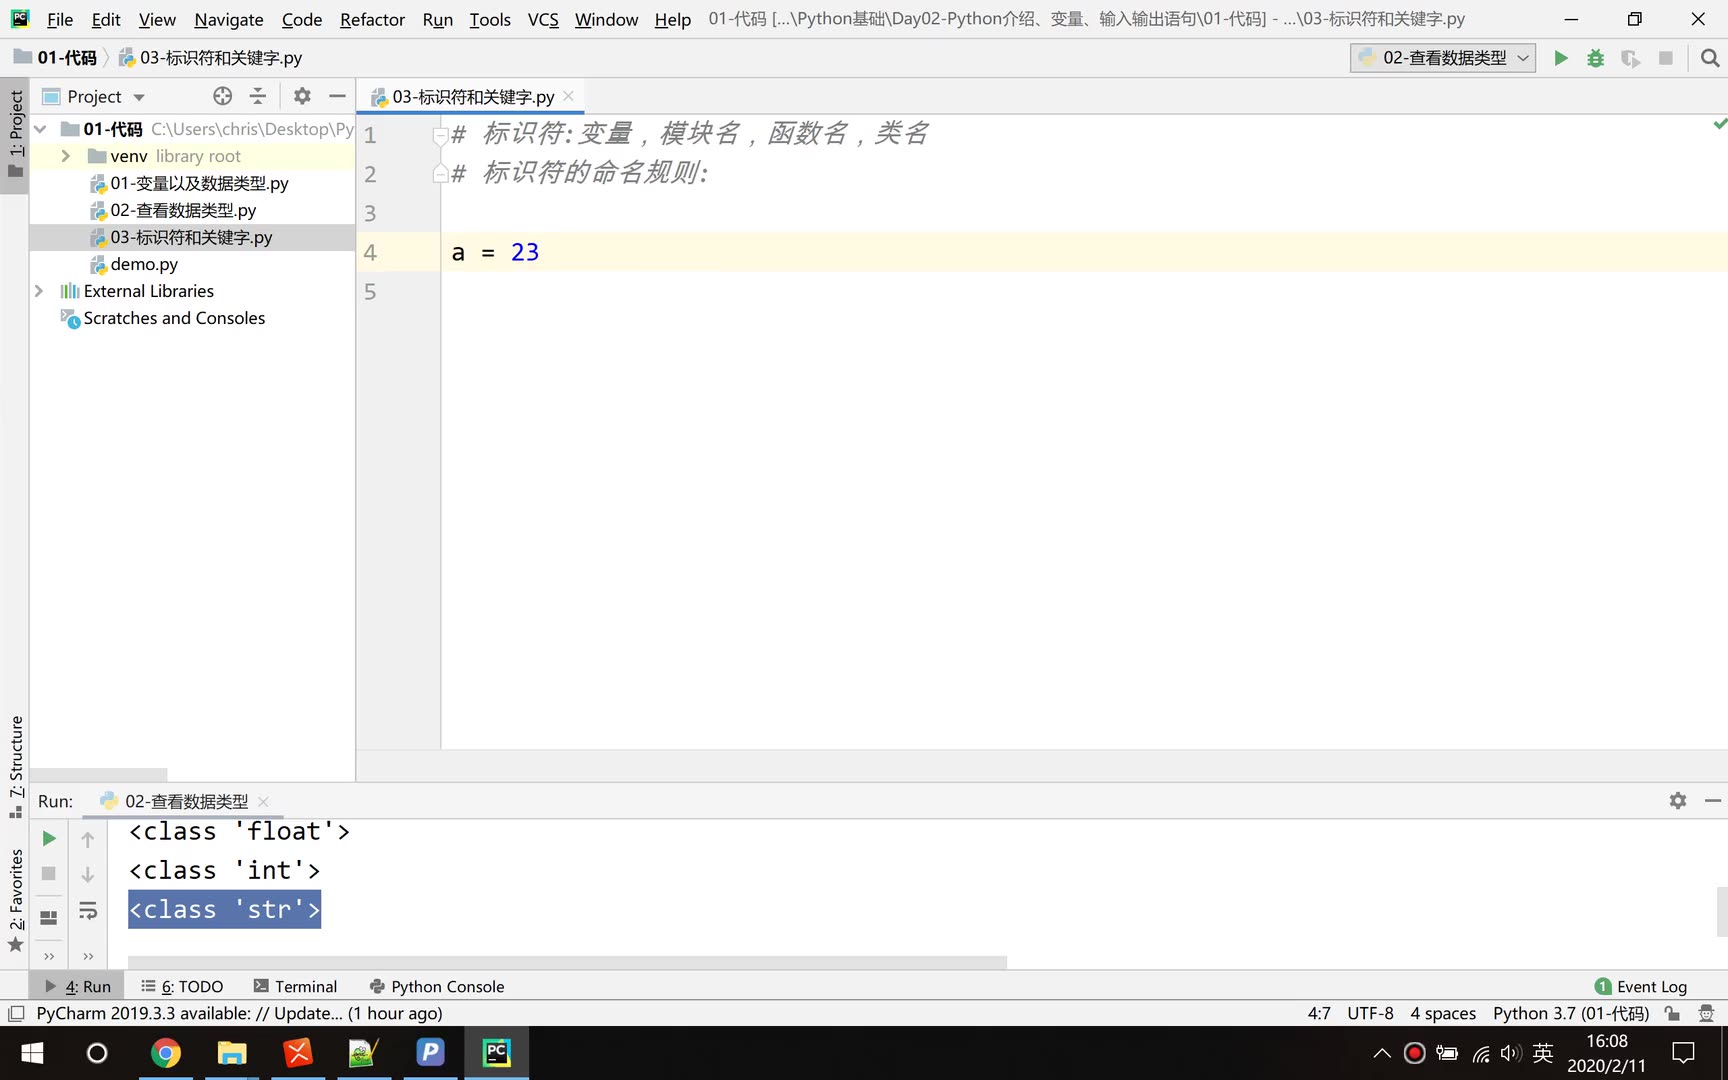1728x1080 pixels.
Task: Click the inspector hector icon in status bar
Action: pos(1706,1013)
